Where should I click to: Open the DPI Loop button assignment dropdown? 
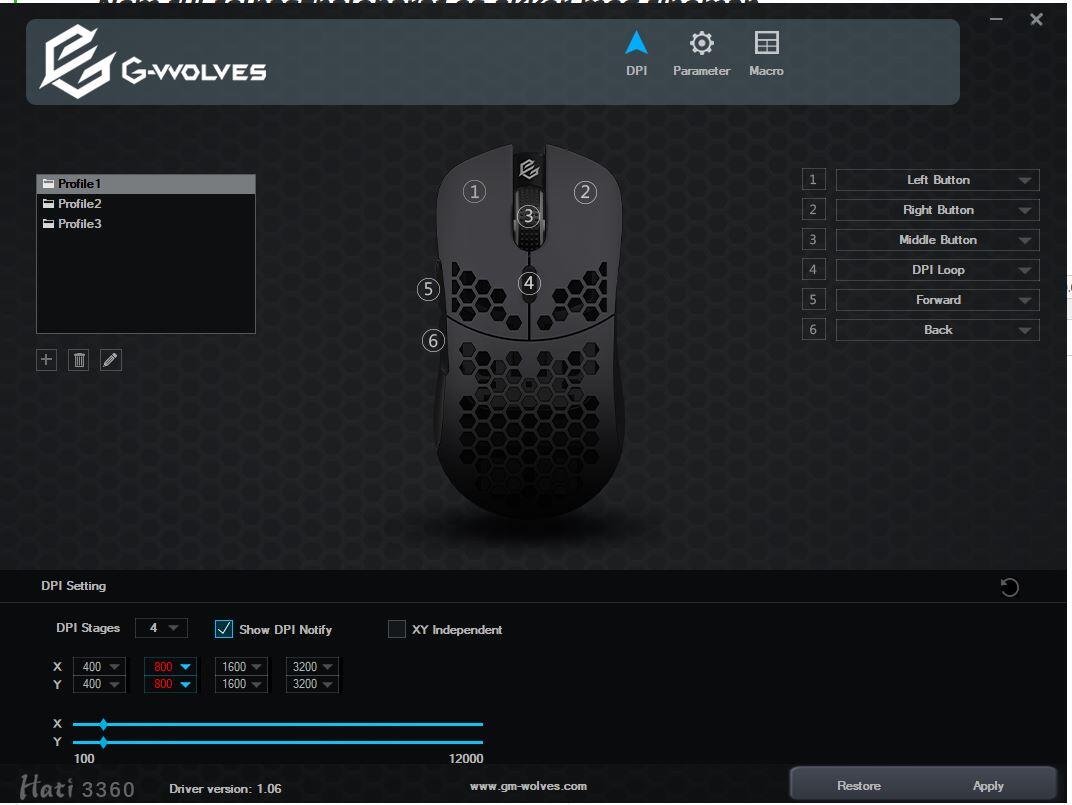[x=937, y=269]
